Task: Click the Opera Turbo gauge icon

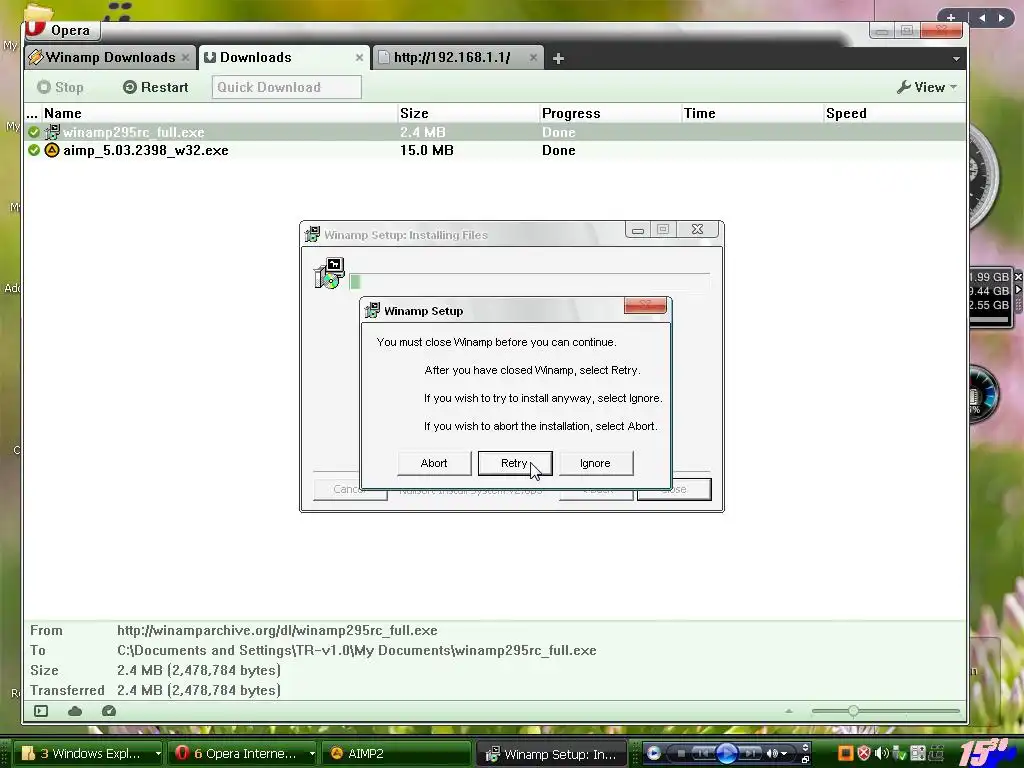Action: point(109,711)
